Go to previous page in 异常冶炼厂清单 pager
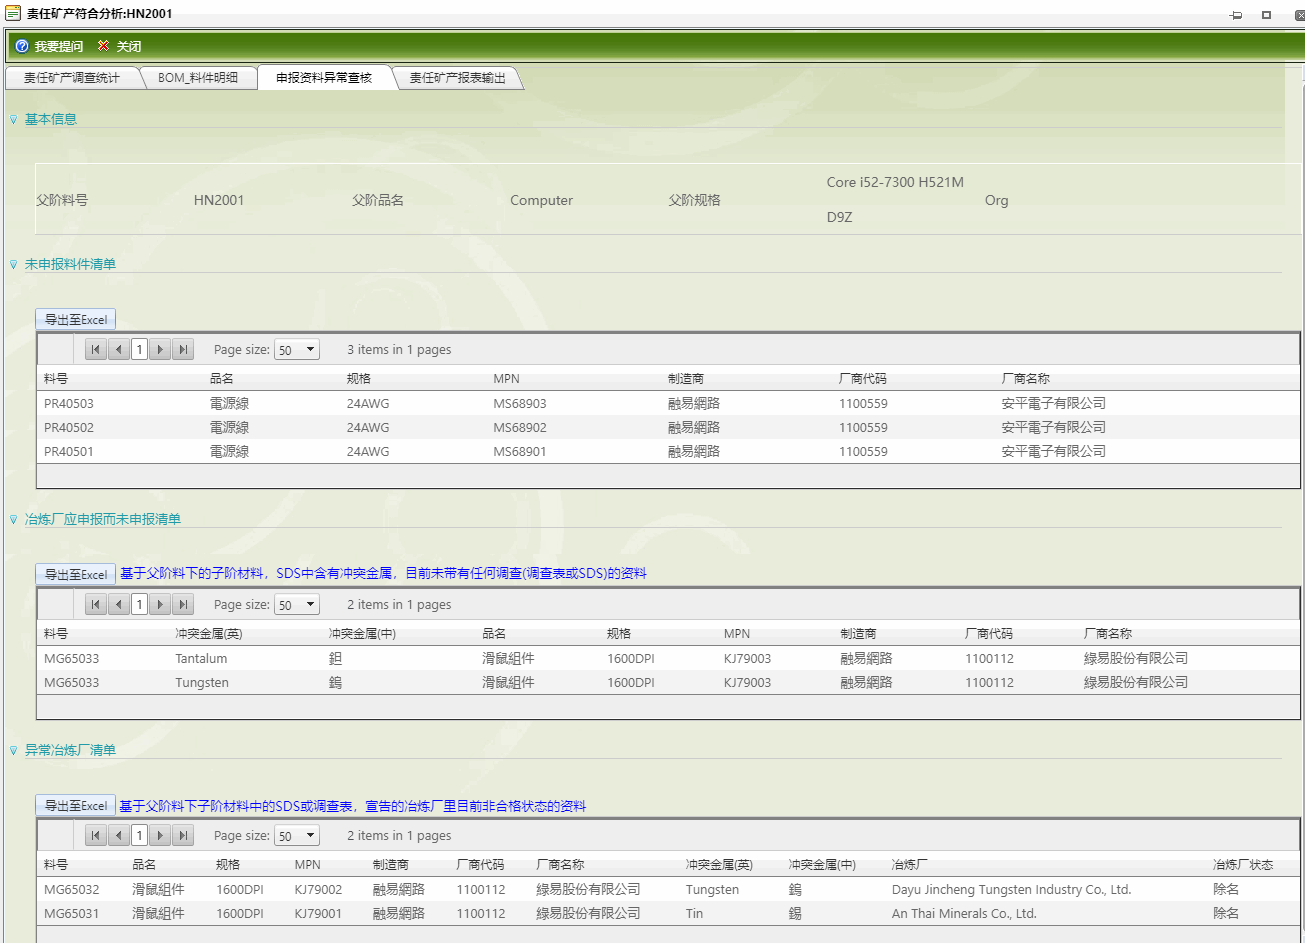This screenshot has height=944, width=1305. click(118, 835)
